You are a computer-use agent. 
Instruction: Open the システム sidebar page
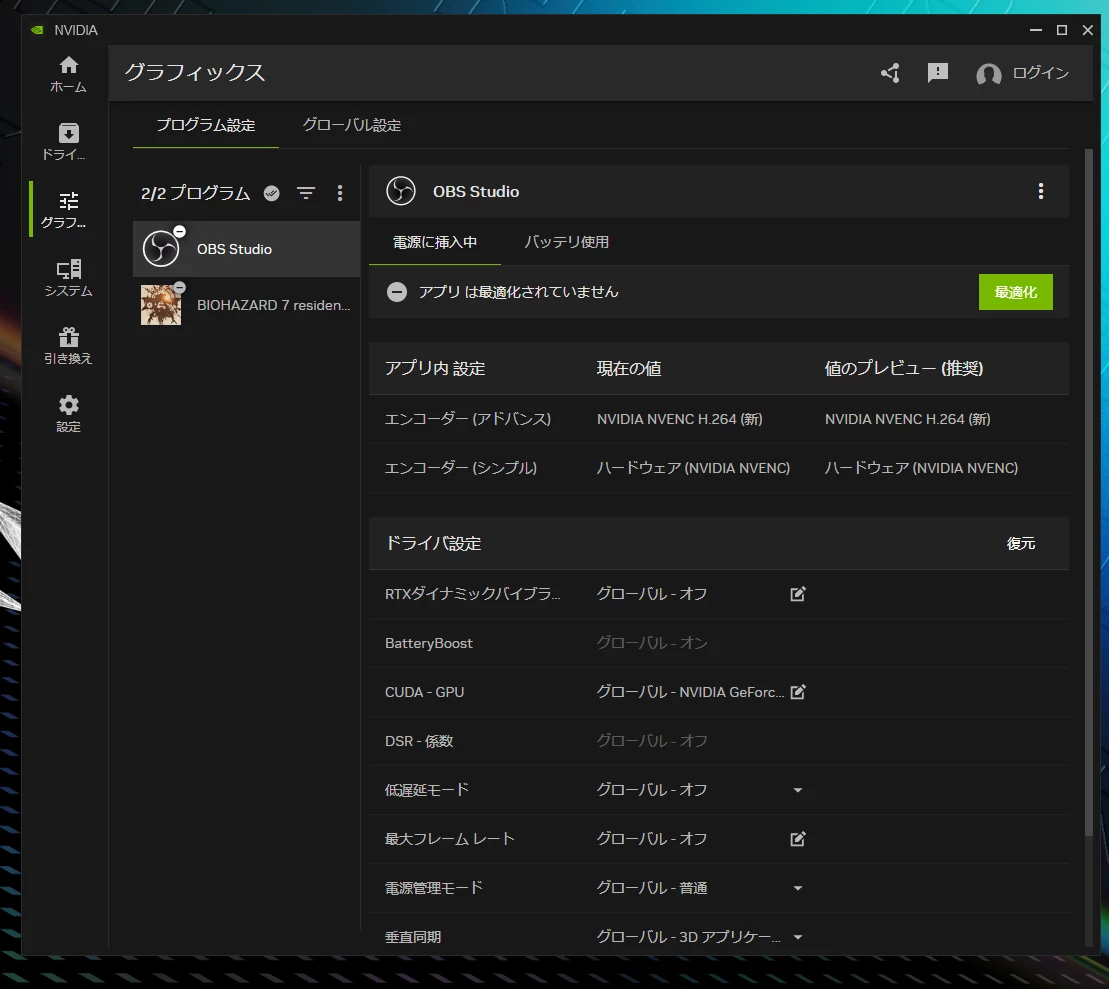point(68,278)
